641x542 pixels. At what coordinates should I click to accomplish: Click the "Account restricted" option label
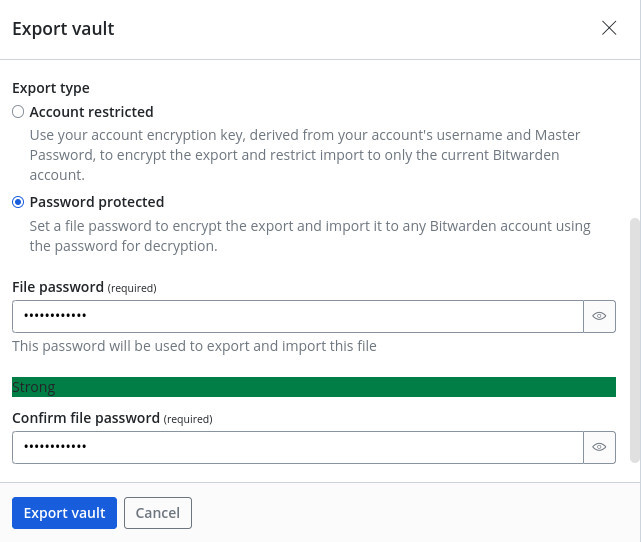[x=91, y=112]
